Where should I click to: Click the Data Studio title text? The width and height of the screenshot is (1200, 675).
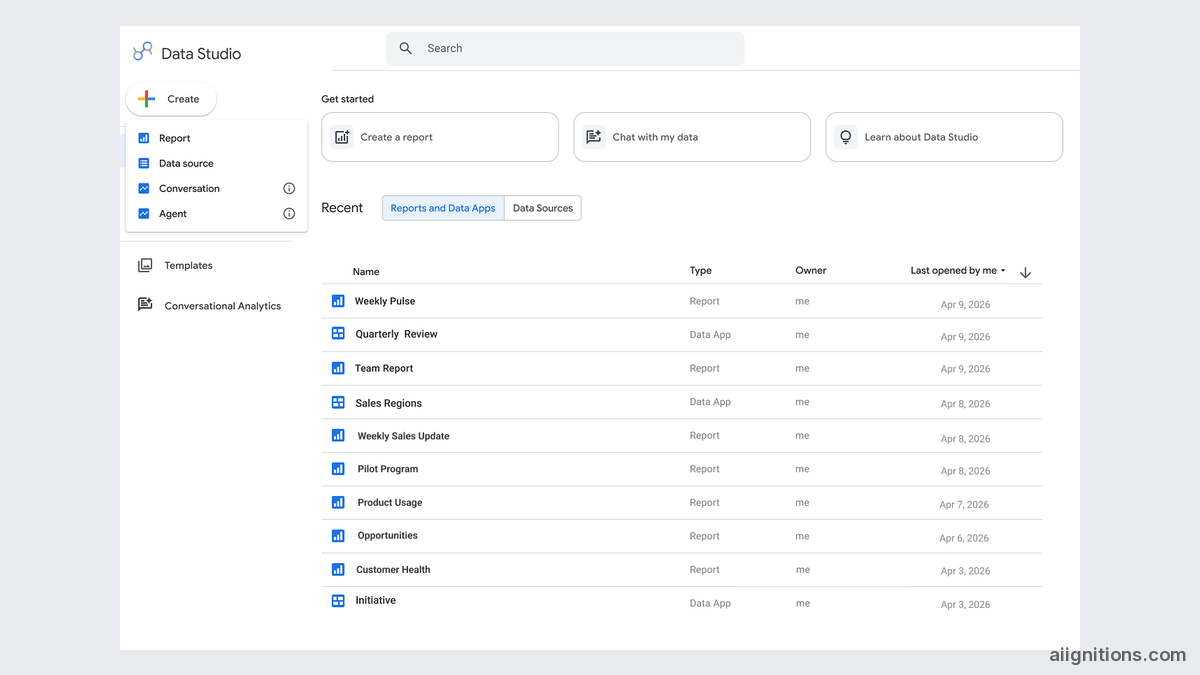[x=201, y=54]
